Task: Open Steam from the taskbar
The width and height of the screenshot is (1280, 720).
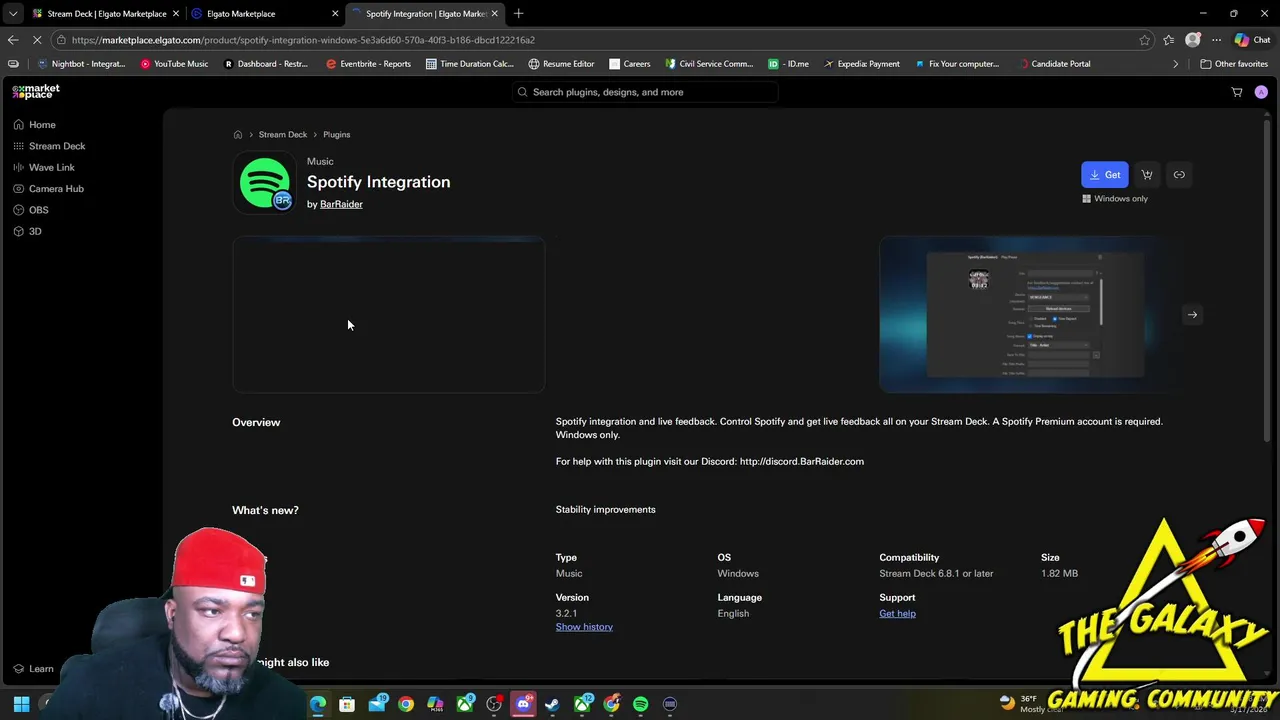Action: click(552, 704)
